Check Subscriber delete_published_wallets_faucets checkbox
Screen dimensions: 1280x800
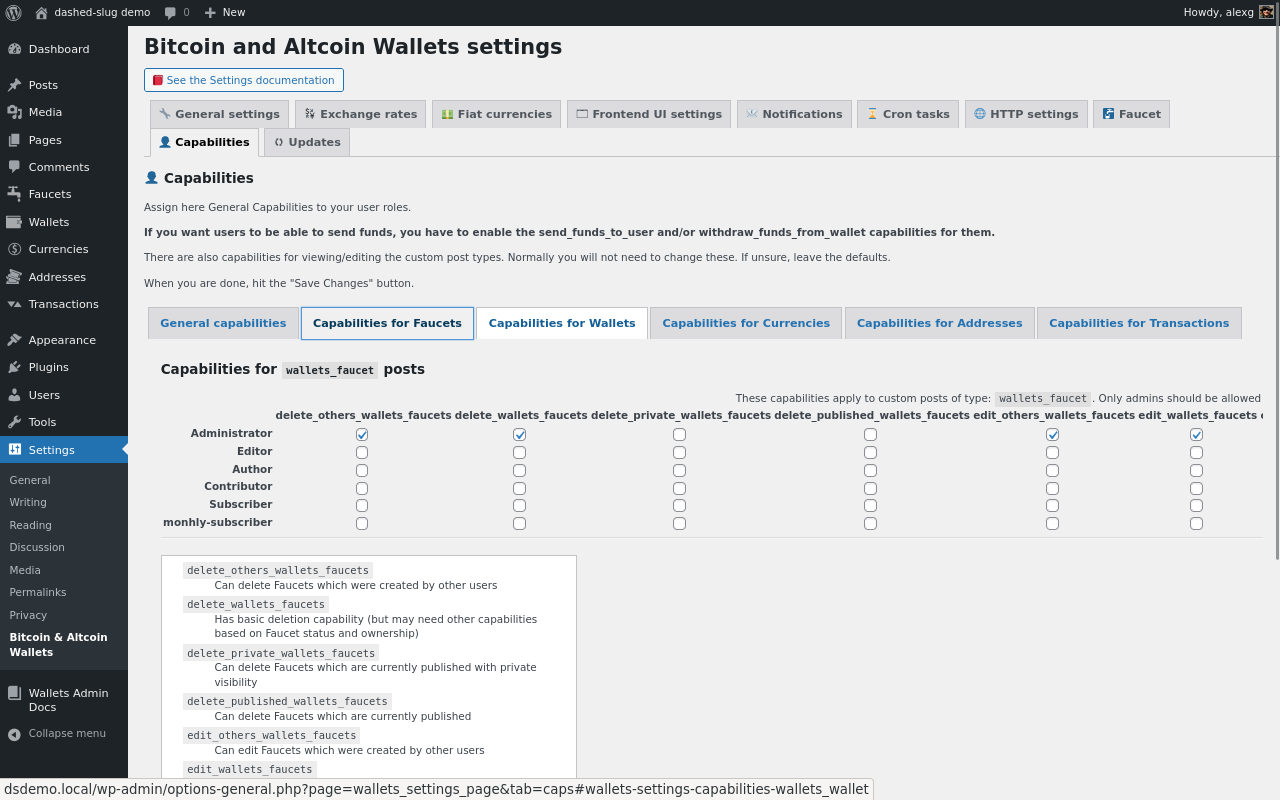point(870,505)
